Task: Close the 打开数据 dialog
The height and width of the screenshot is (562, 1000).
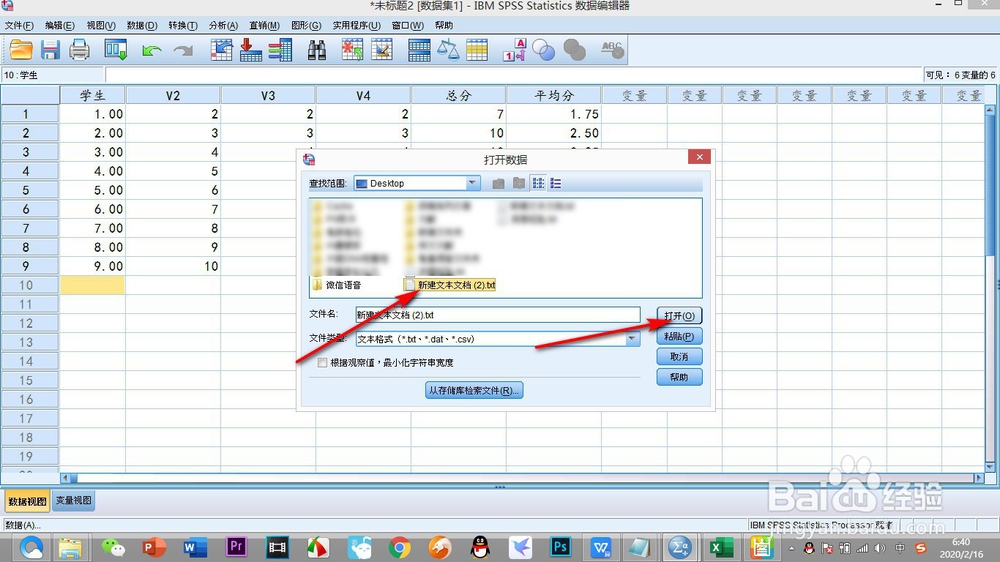Action: (x=700, y=157)
